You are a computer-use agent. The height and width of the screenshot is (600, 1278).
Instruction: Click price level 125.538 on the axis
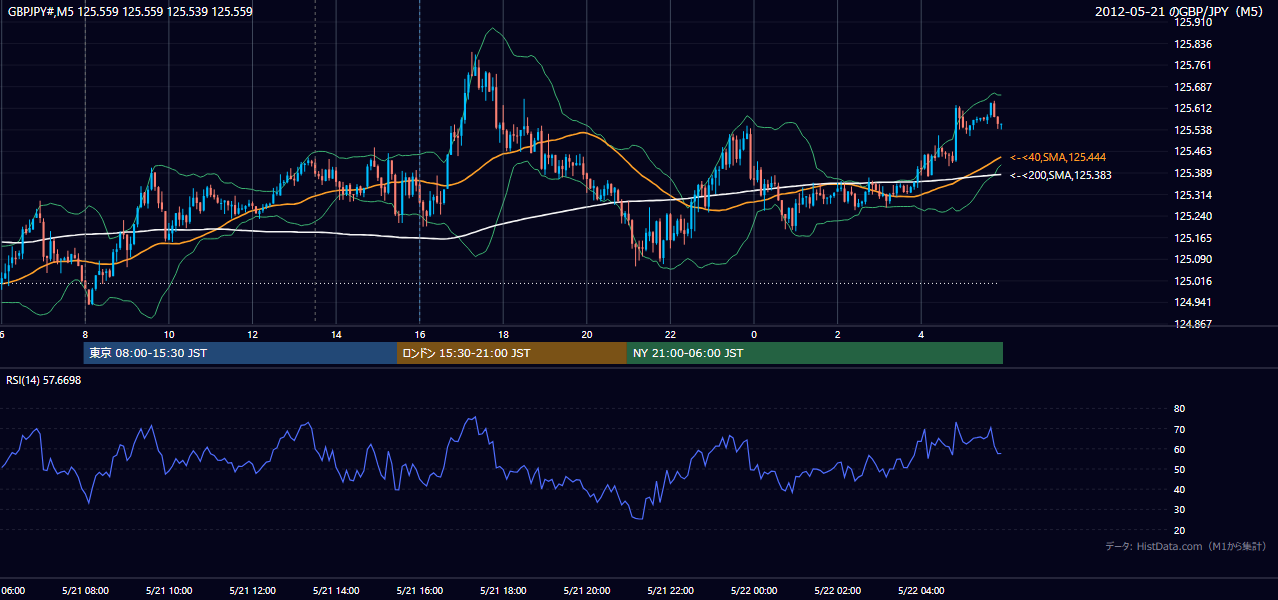click(x=1193, y=130)
